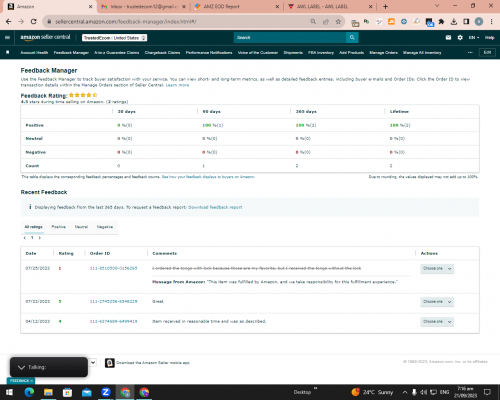Open the Chrome extensions puzzle icon

[x=441, y=22]
